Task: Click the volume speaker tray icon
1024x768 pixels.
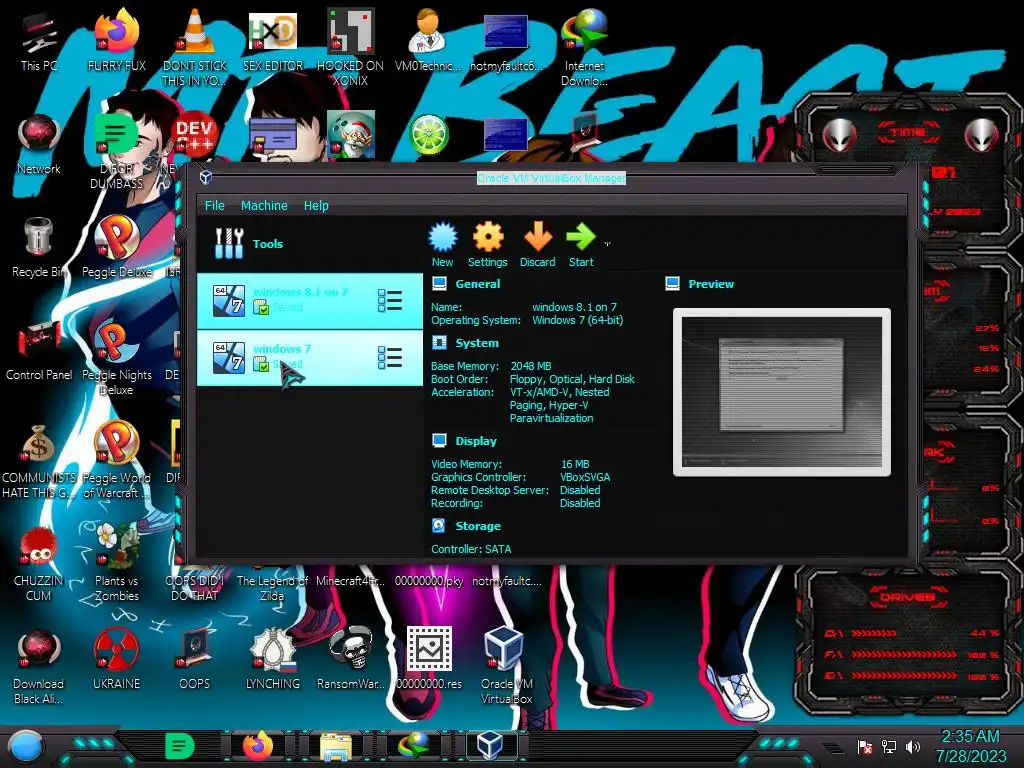Action: pyautogui.click(x=912, y=746)
